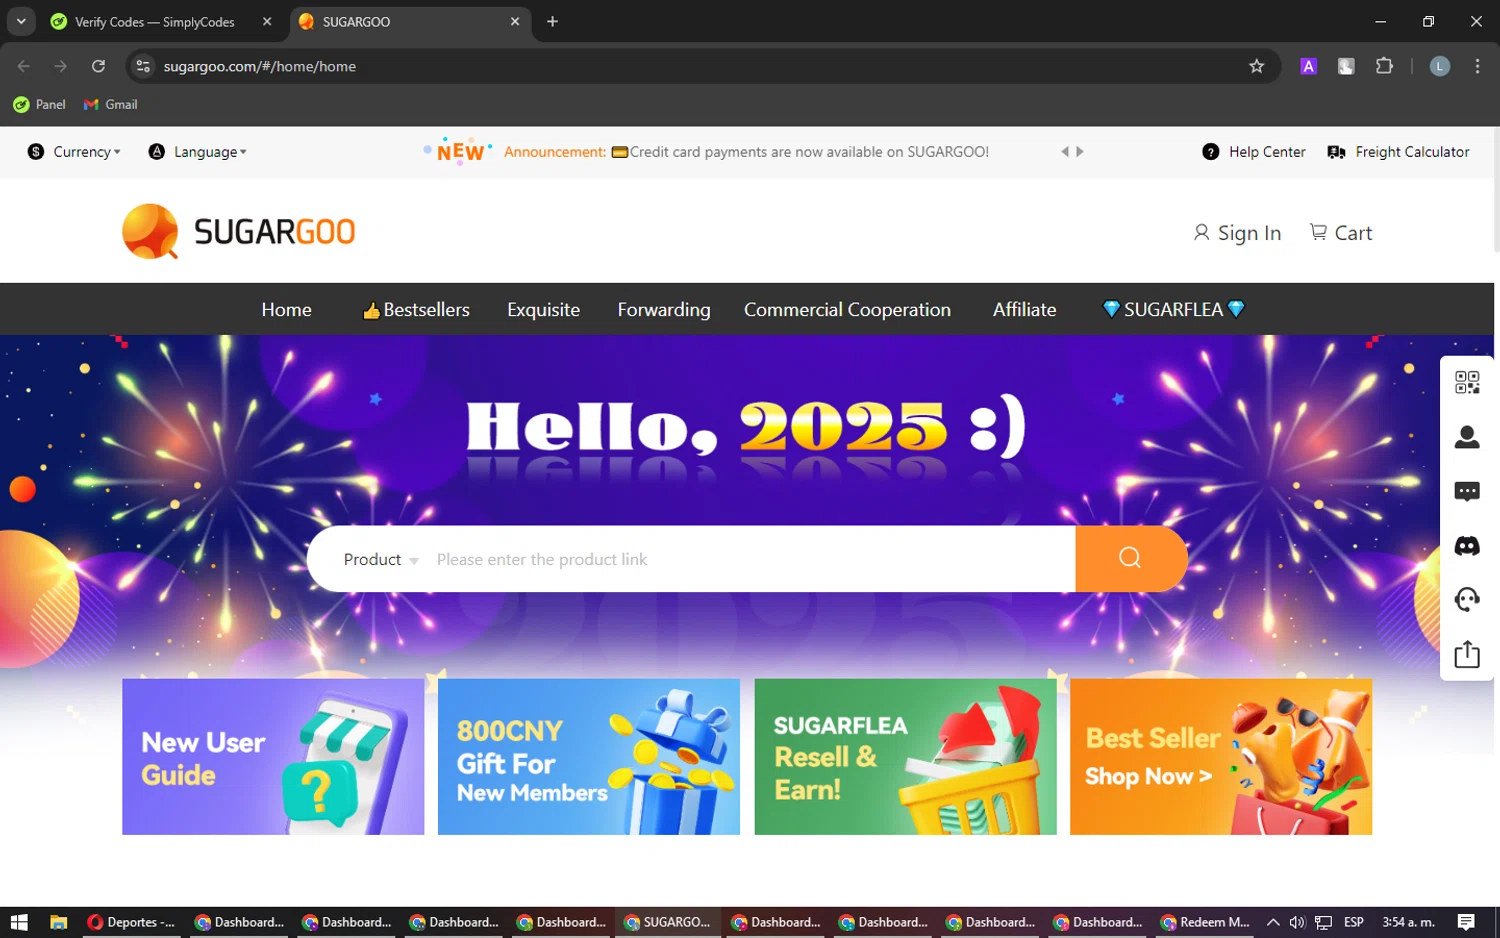Open the taskbar network icon
This screenshot has height=938, width=1500.
click(x=1323, y=922)
